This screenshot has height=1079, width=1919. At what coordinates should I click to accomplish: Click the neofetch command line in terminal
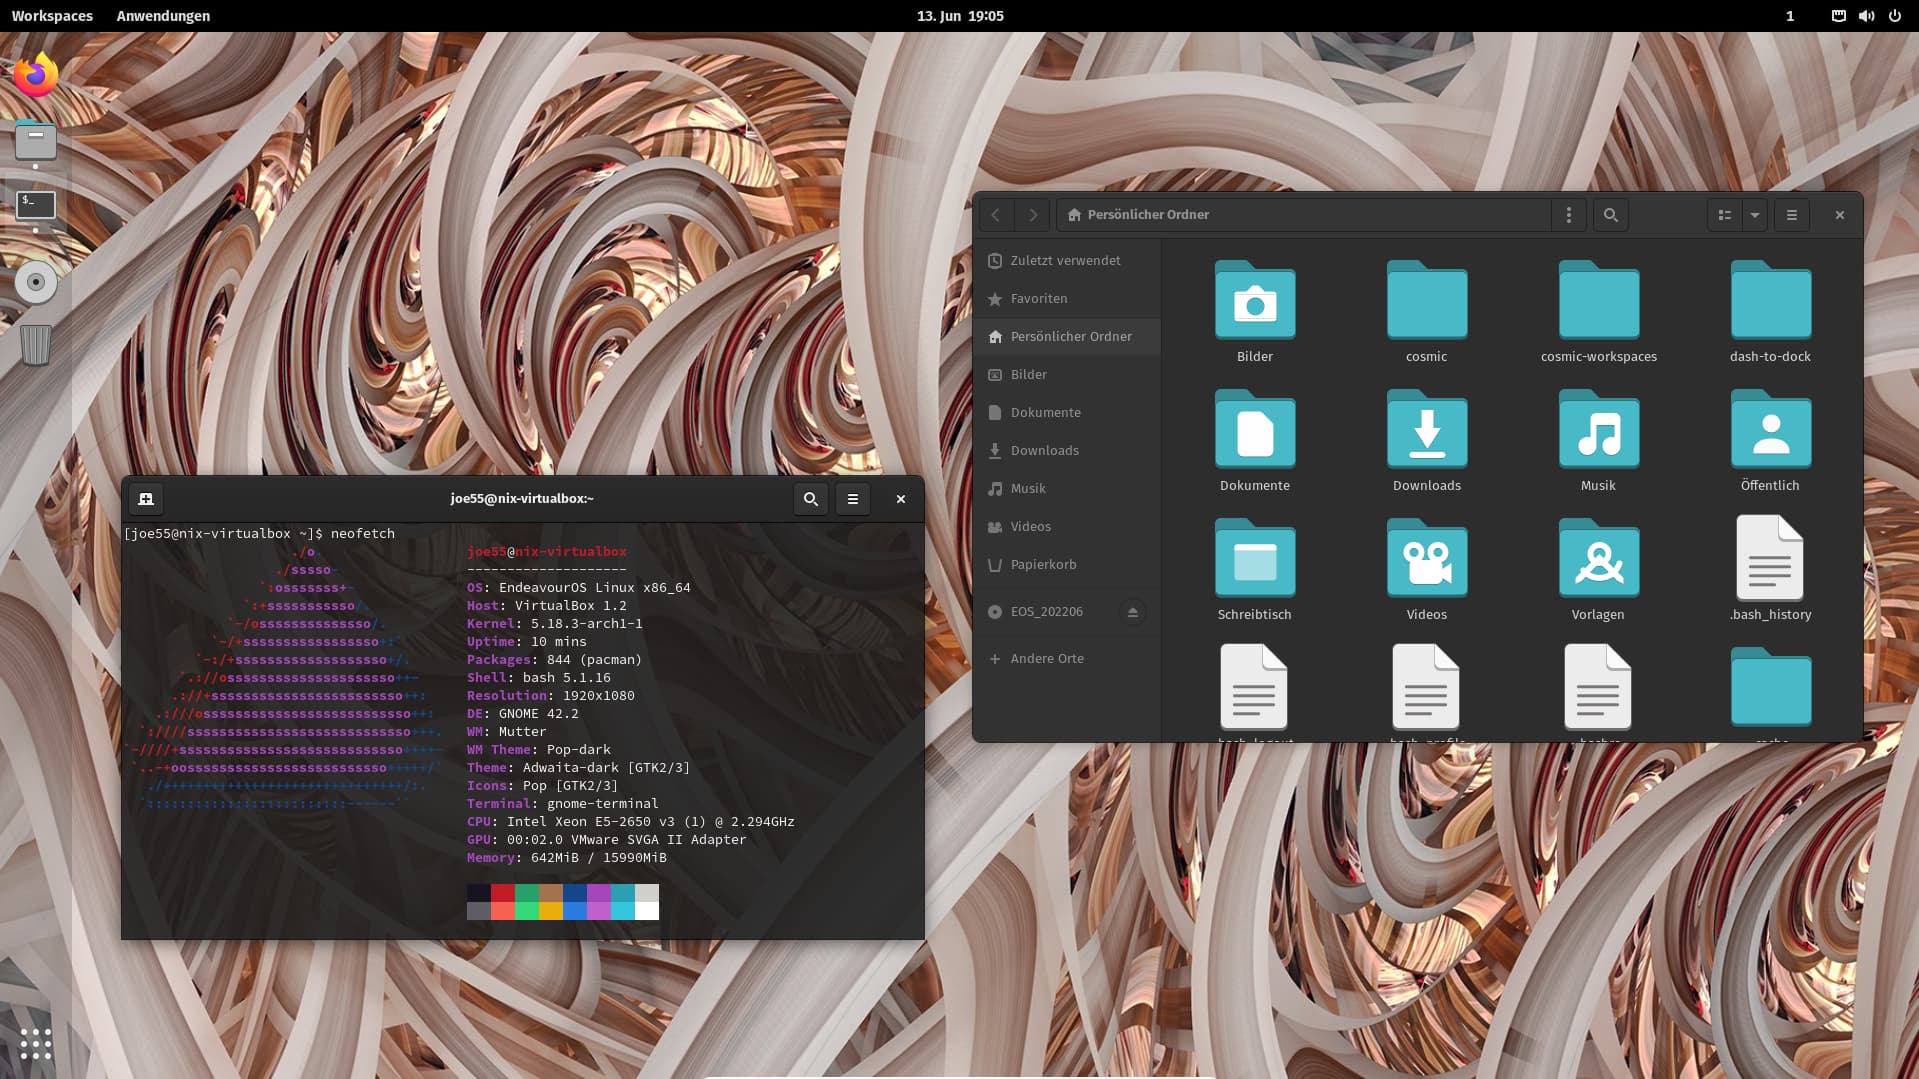tap(260, 534)
